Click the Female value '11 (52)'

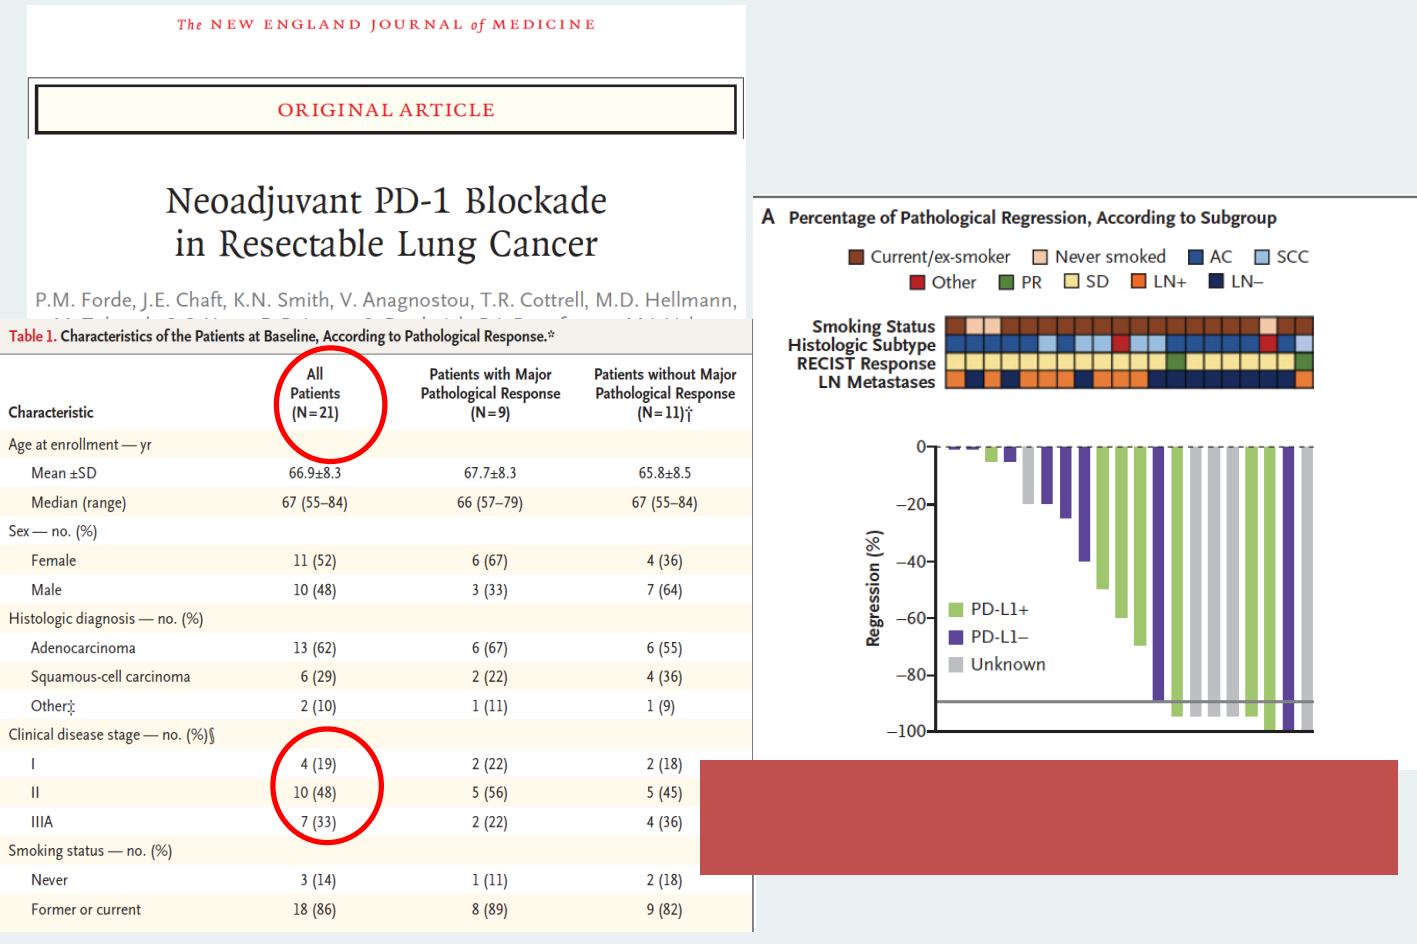point(315,561)
